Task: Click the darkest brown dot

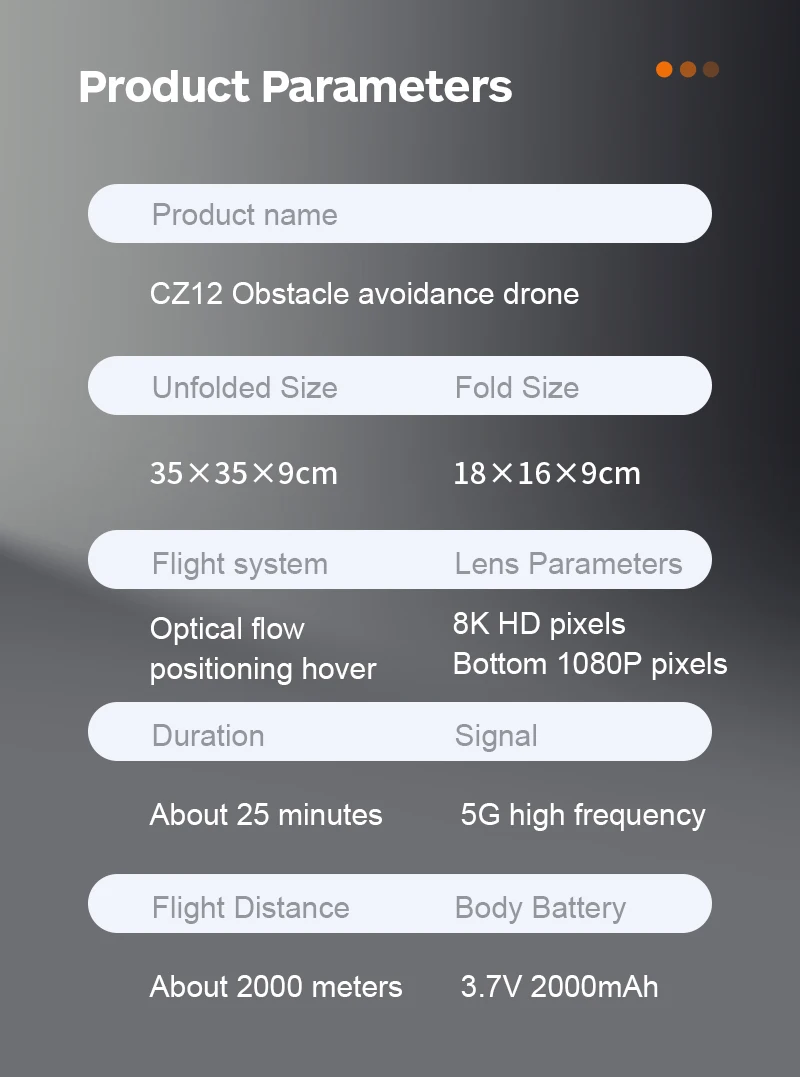Action: click(711, 69)
